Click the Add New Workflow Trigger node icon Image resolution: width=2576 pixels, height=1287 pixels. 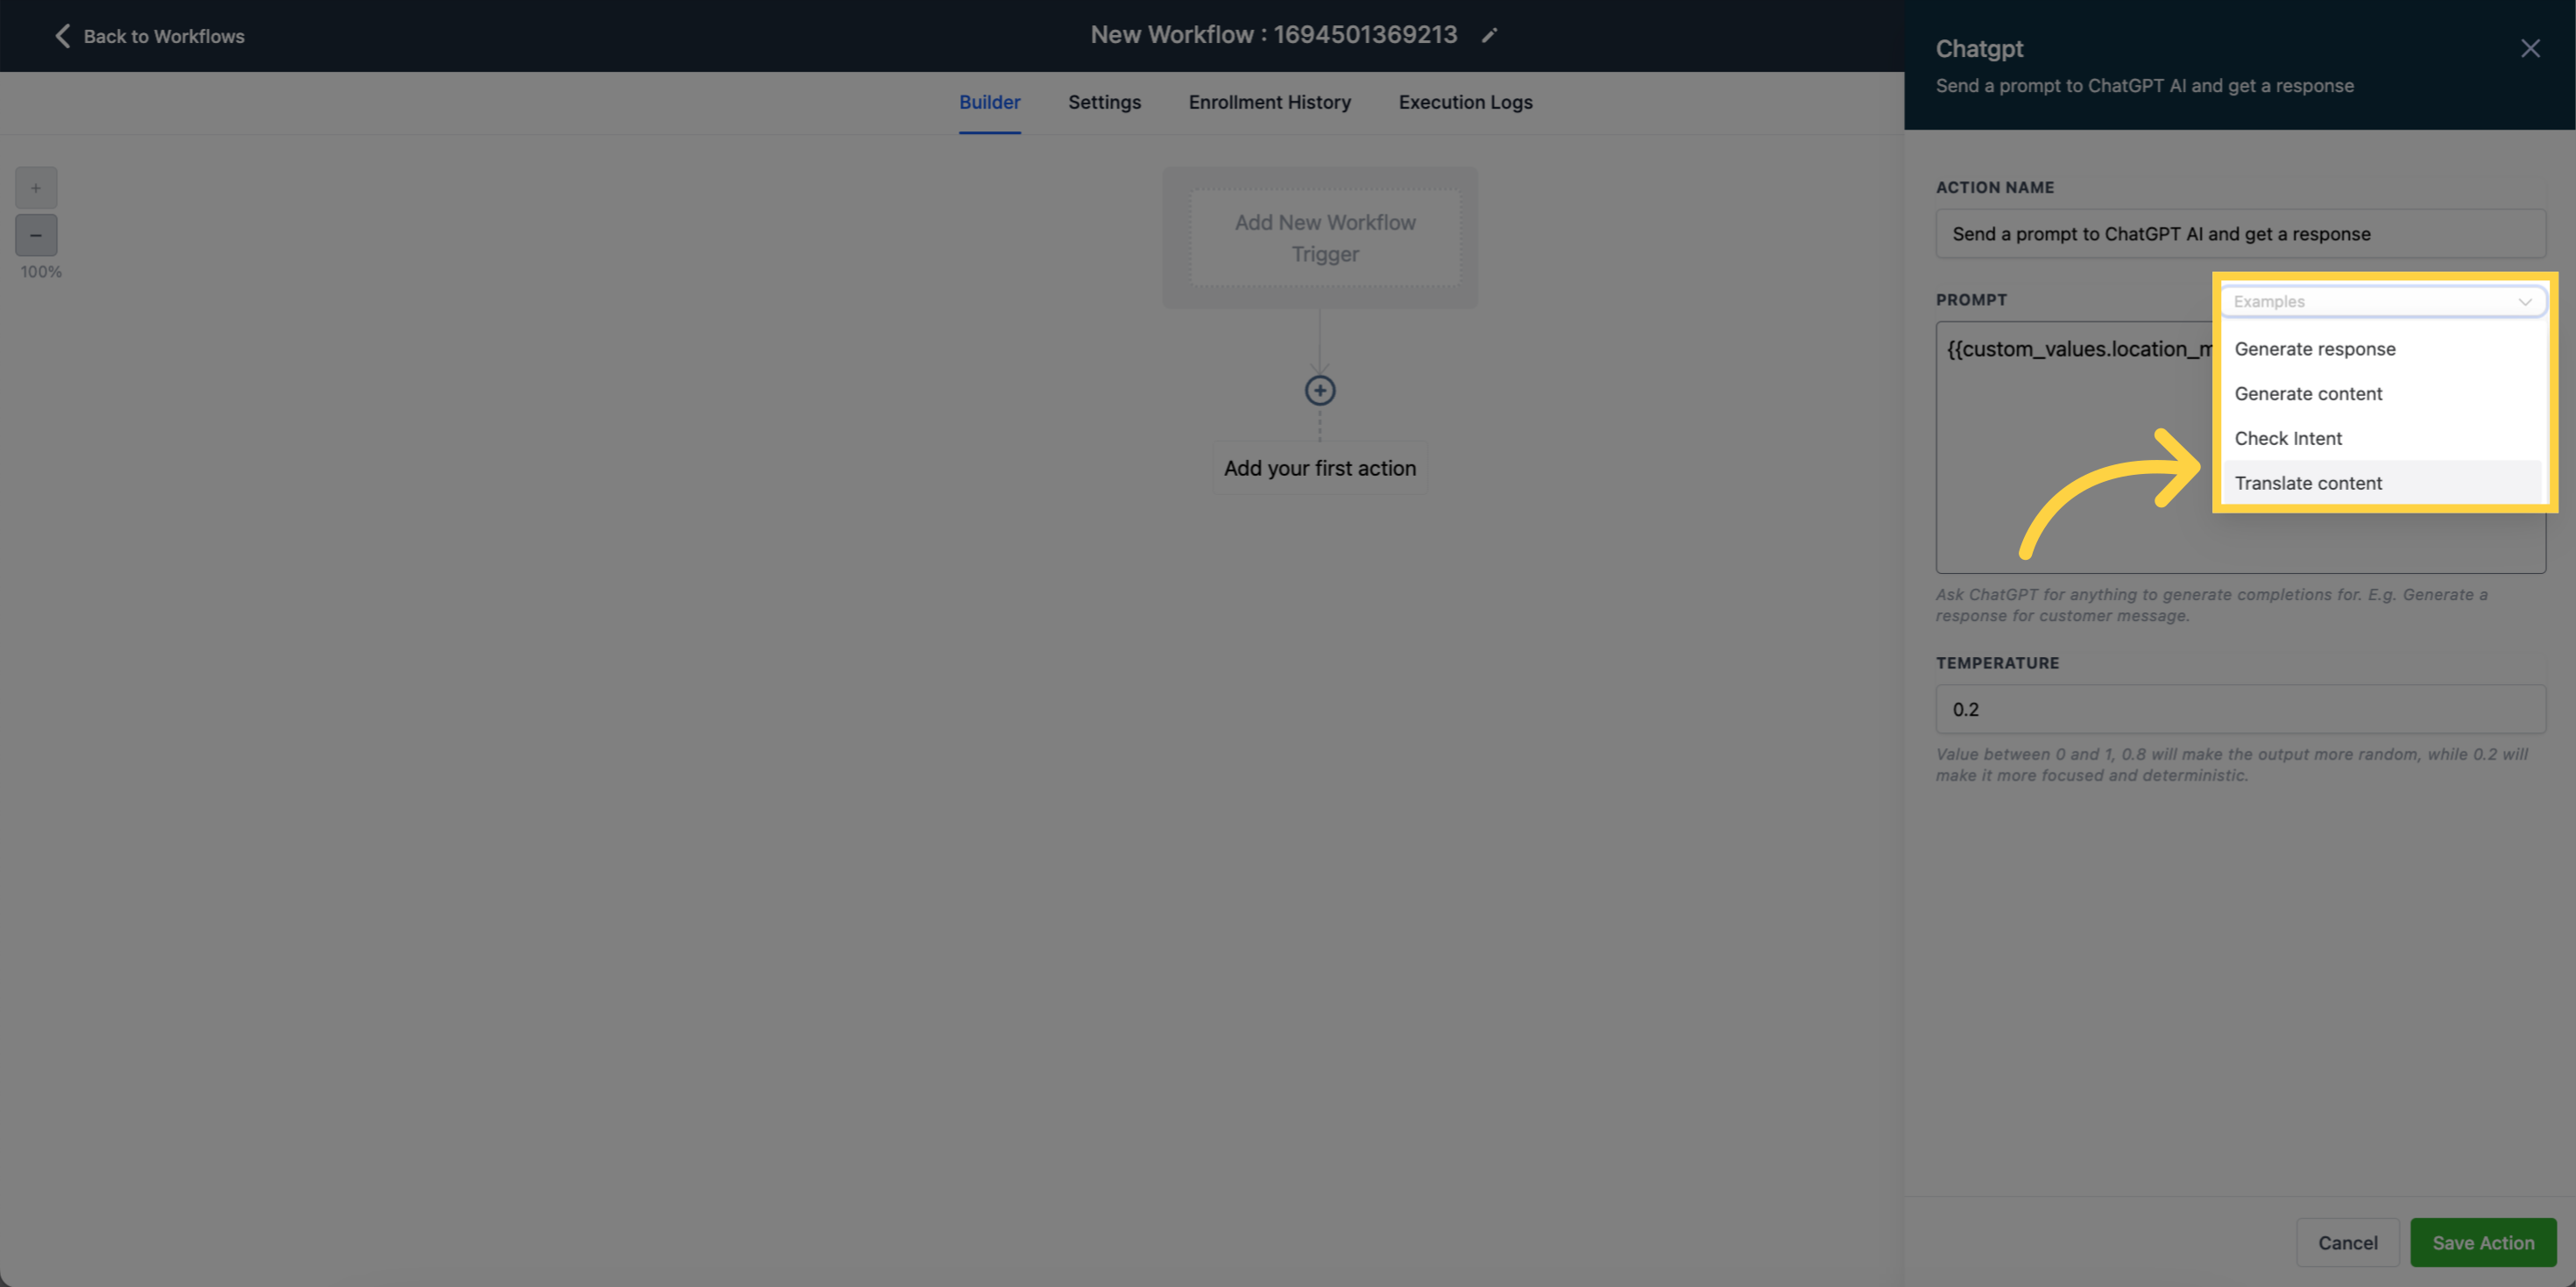1321,237
